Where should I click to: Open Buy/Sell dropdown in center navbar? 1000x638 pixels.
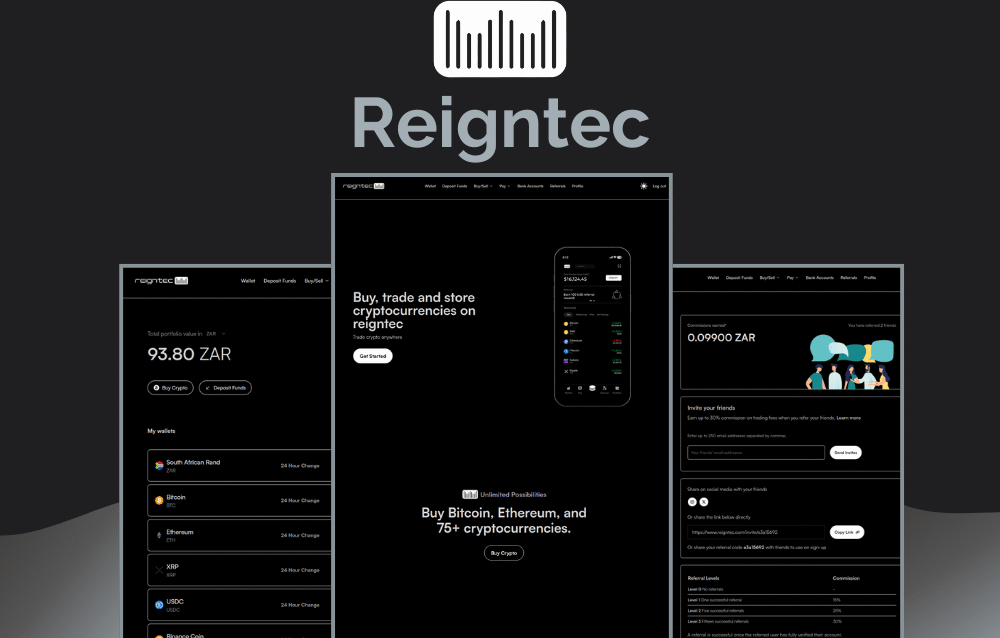483,186
